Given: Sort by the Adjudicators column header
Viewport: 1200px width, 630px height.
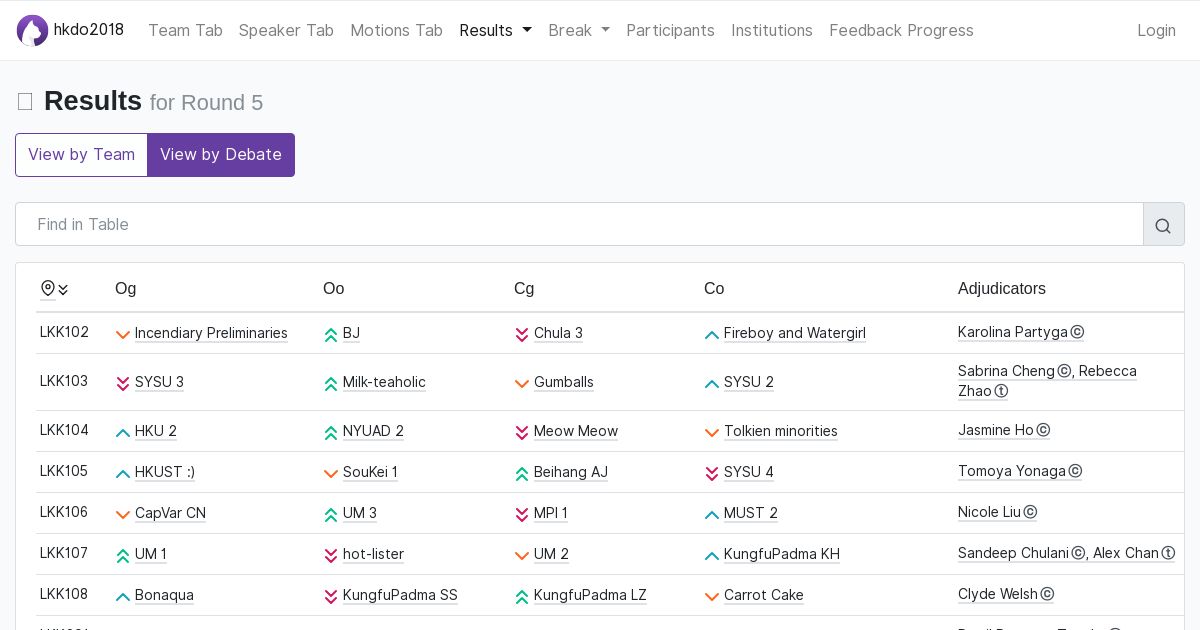Looking at the screenshot, I should (x=1001, y=289).
